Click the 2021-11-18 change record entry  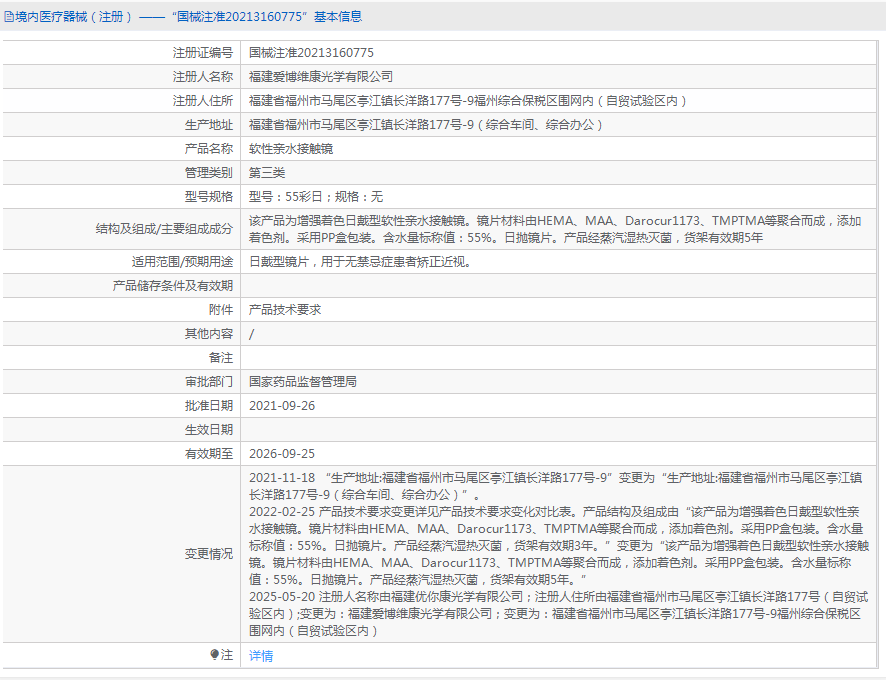click(x=554, y=486)
